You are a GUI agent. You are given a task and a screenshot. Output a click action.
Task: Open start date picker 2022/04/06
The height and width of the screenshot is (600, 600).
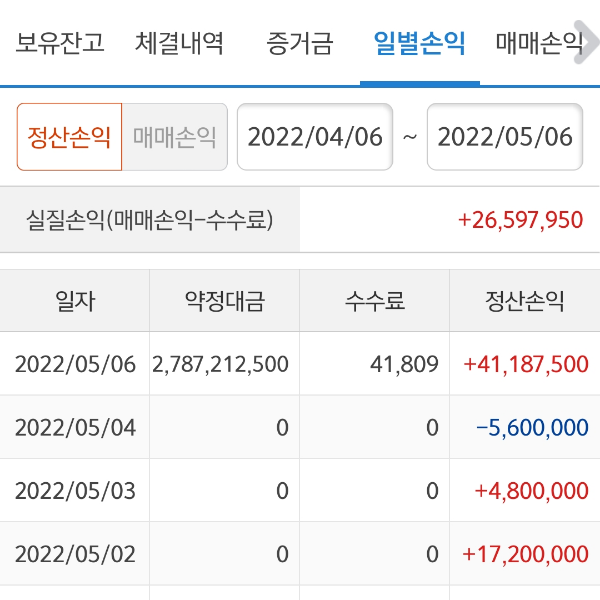pos(315,137)
